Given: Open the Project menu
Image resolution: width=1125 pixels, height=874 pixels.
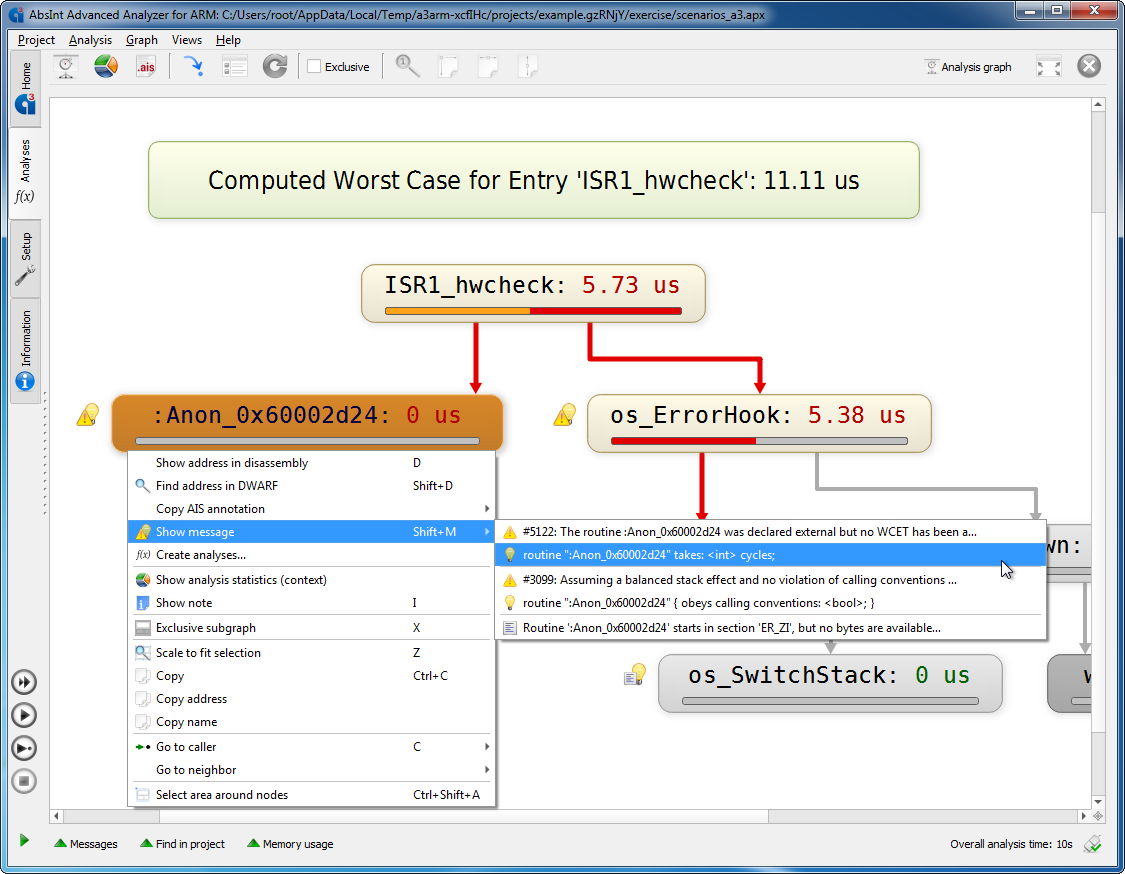Looking at the screenshot, I should click(36, 40).
